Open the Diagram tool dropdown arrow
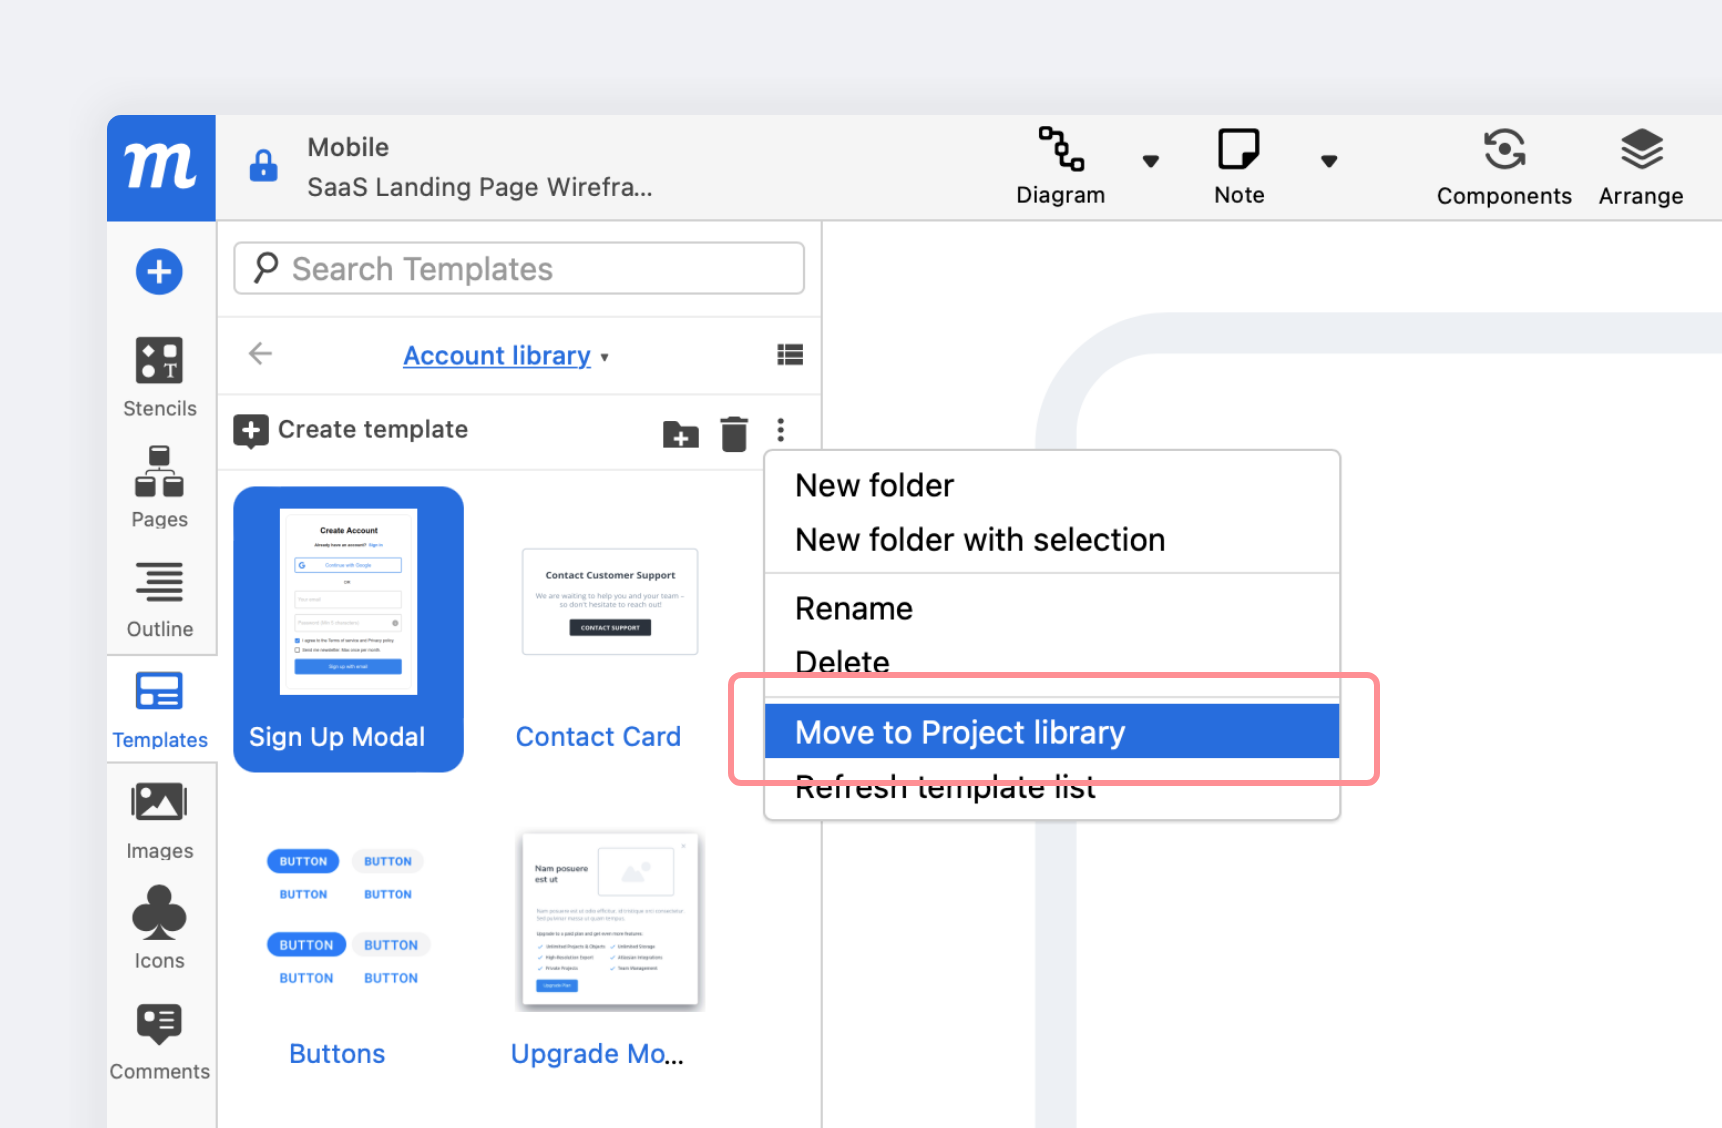The image size is (1722, 1128). (x=1151, y=161)
